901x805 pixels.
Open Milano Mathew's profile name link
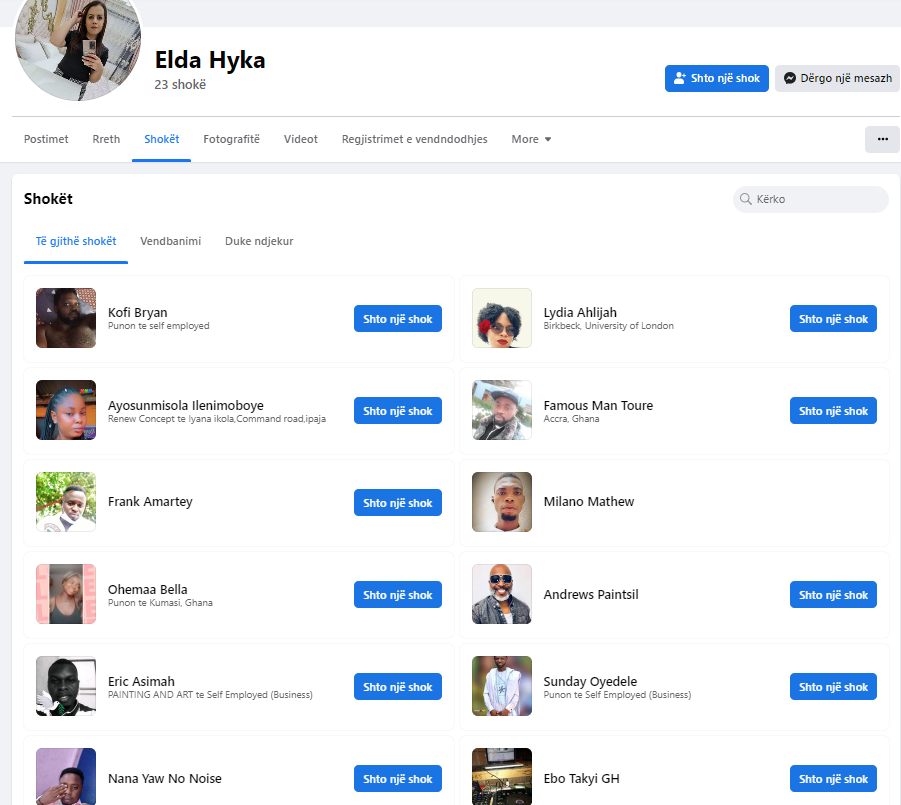pos(588,502)
